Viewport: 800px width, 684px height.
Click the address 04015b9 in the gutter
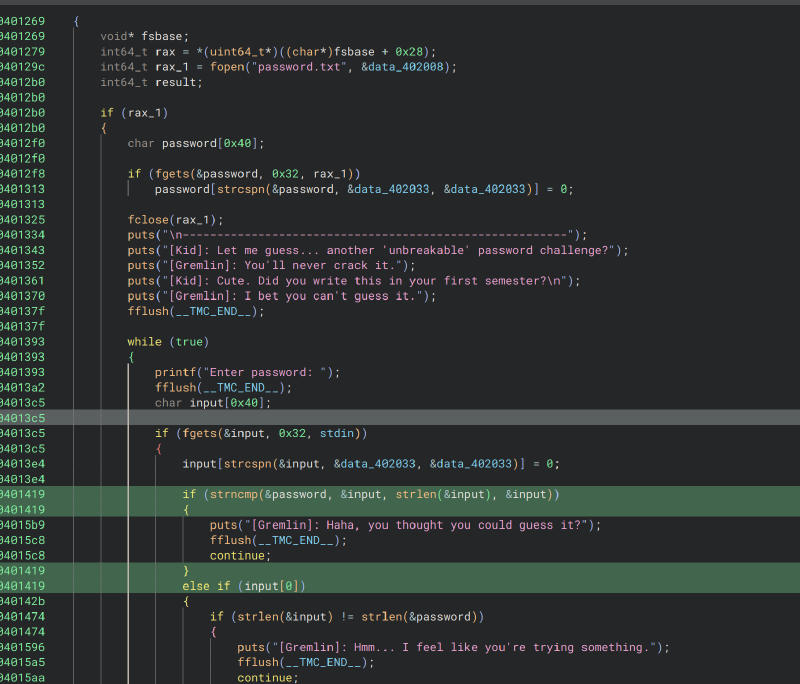point(22,525)
